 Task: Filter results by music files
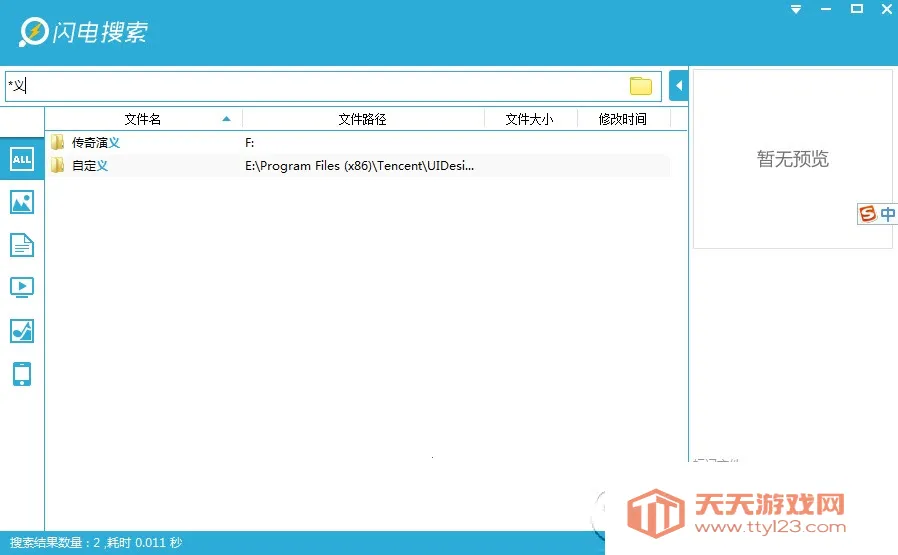pyautogui.click(x=22, y=331)
